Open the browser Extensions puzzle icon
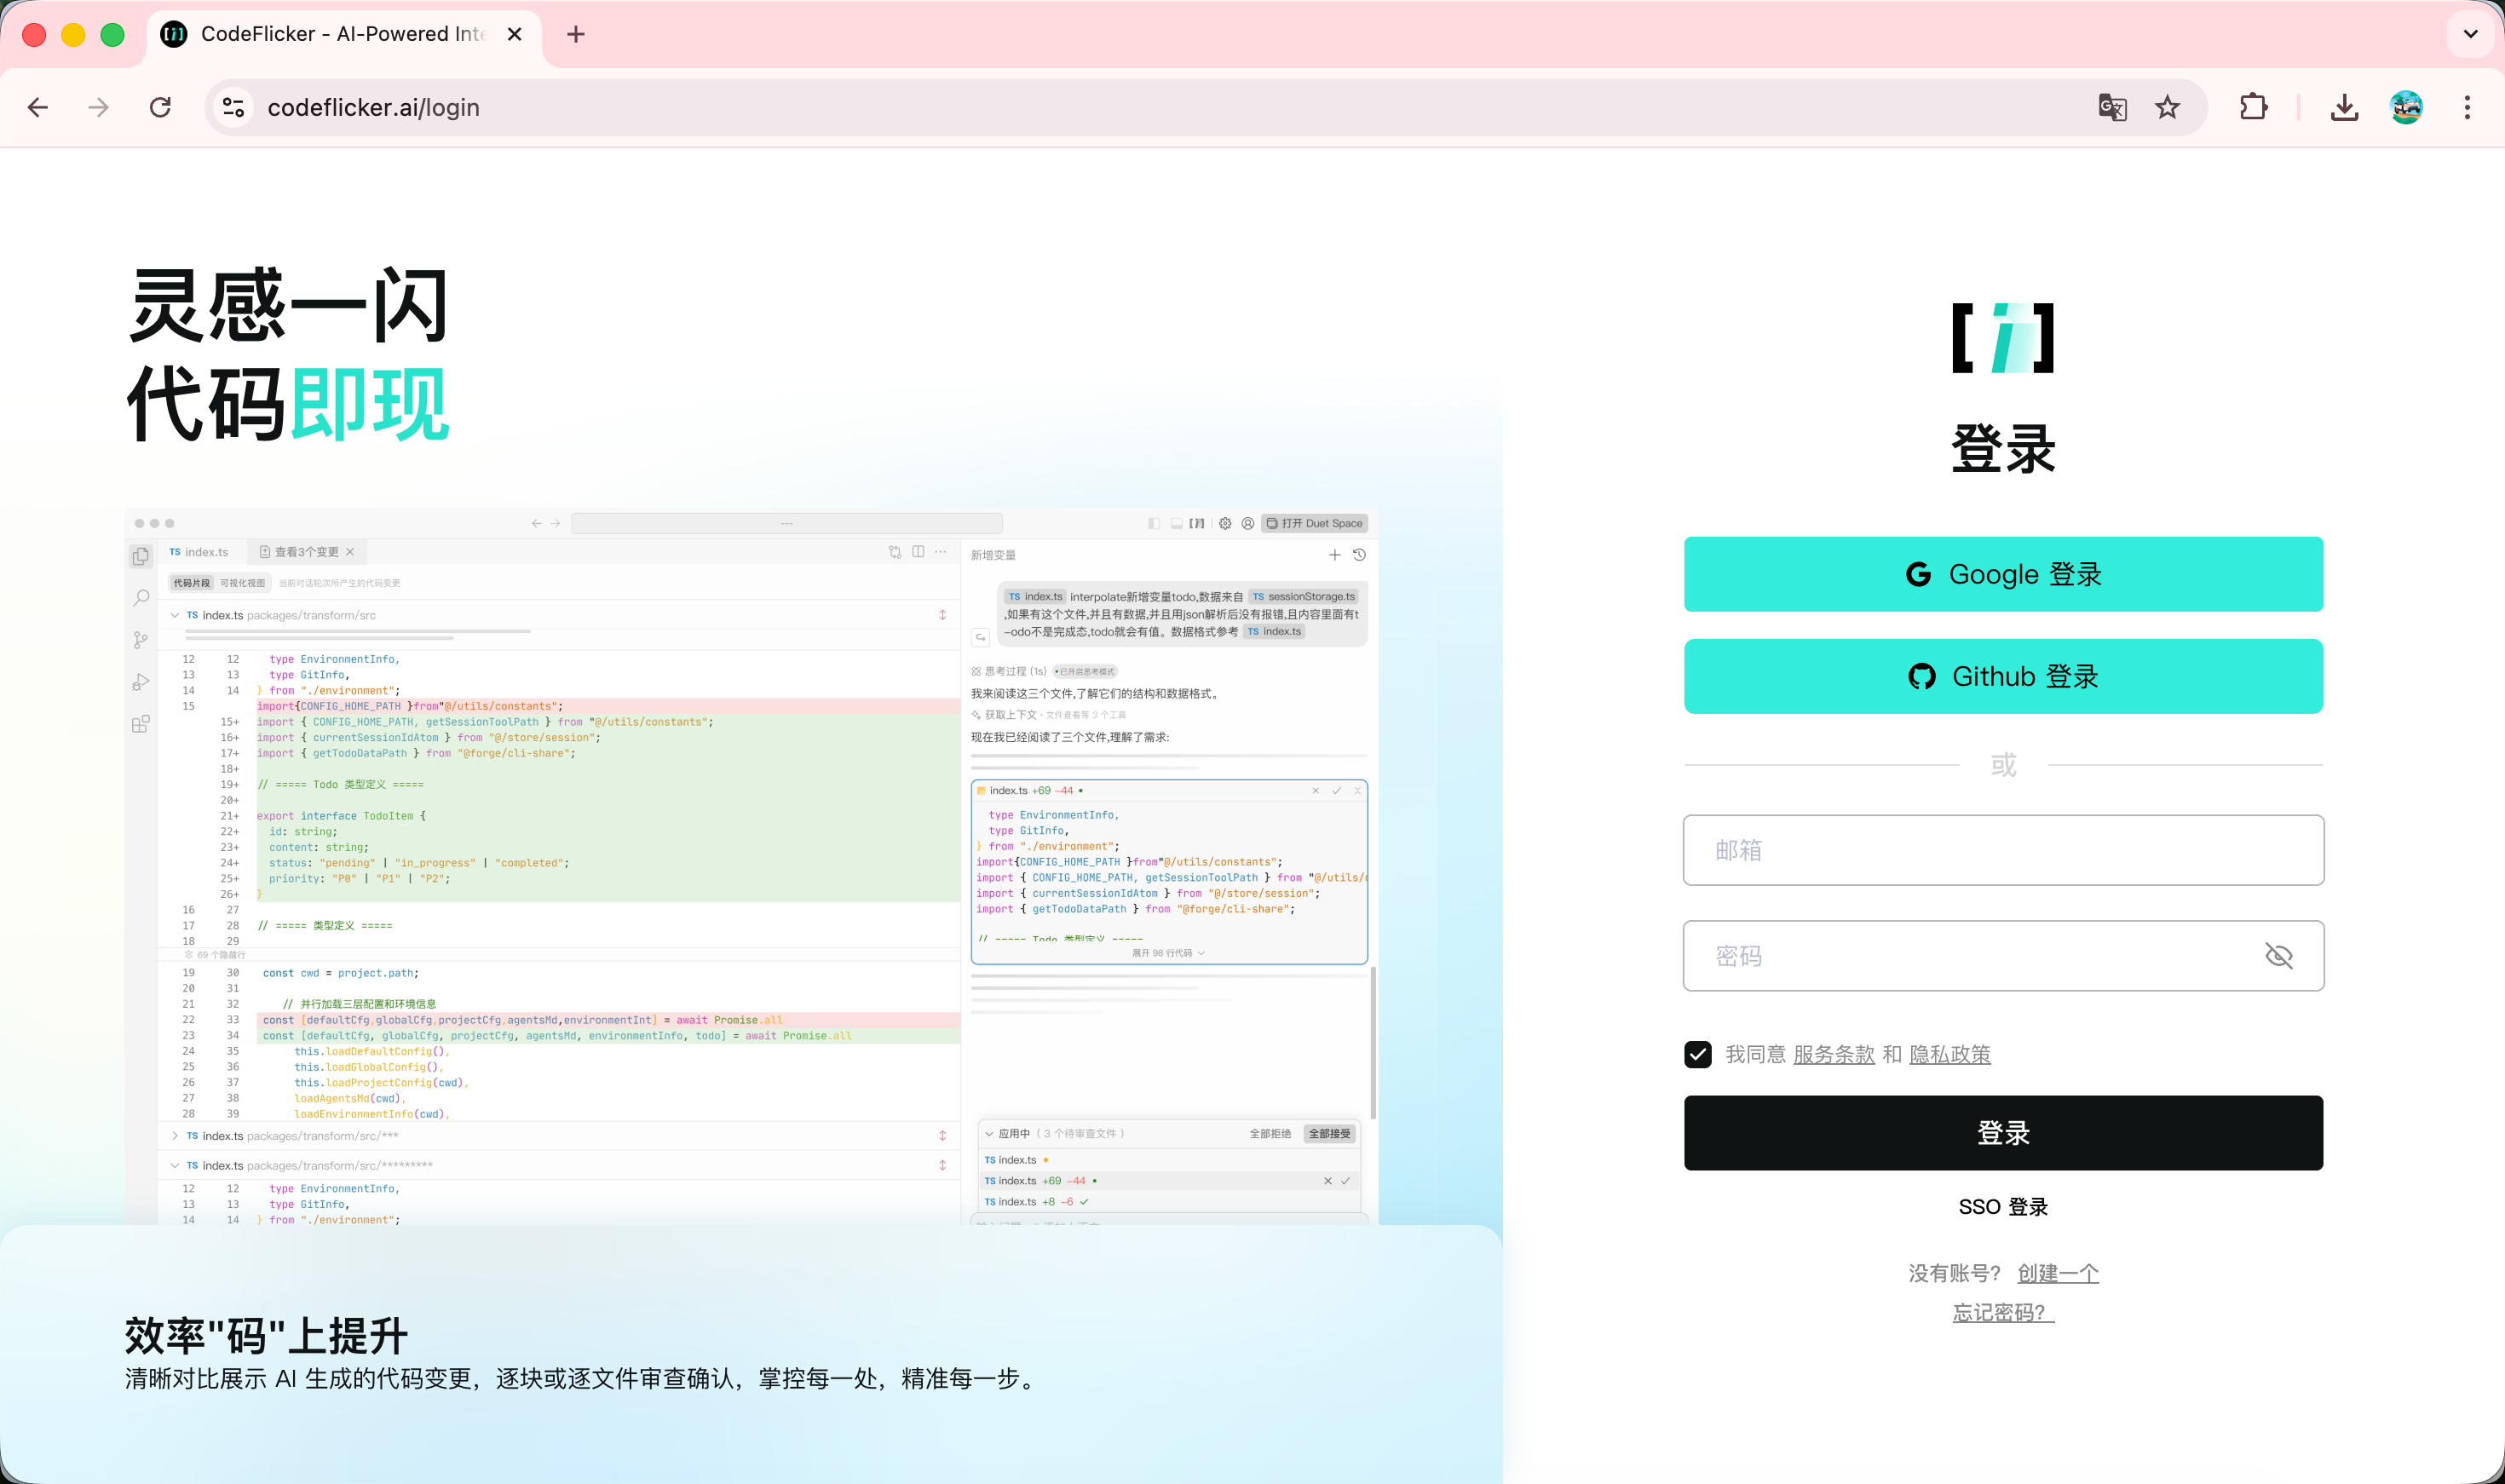Viewport: 2505px width, 1484px height. point(2253,107)
